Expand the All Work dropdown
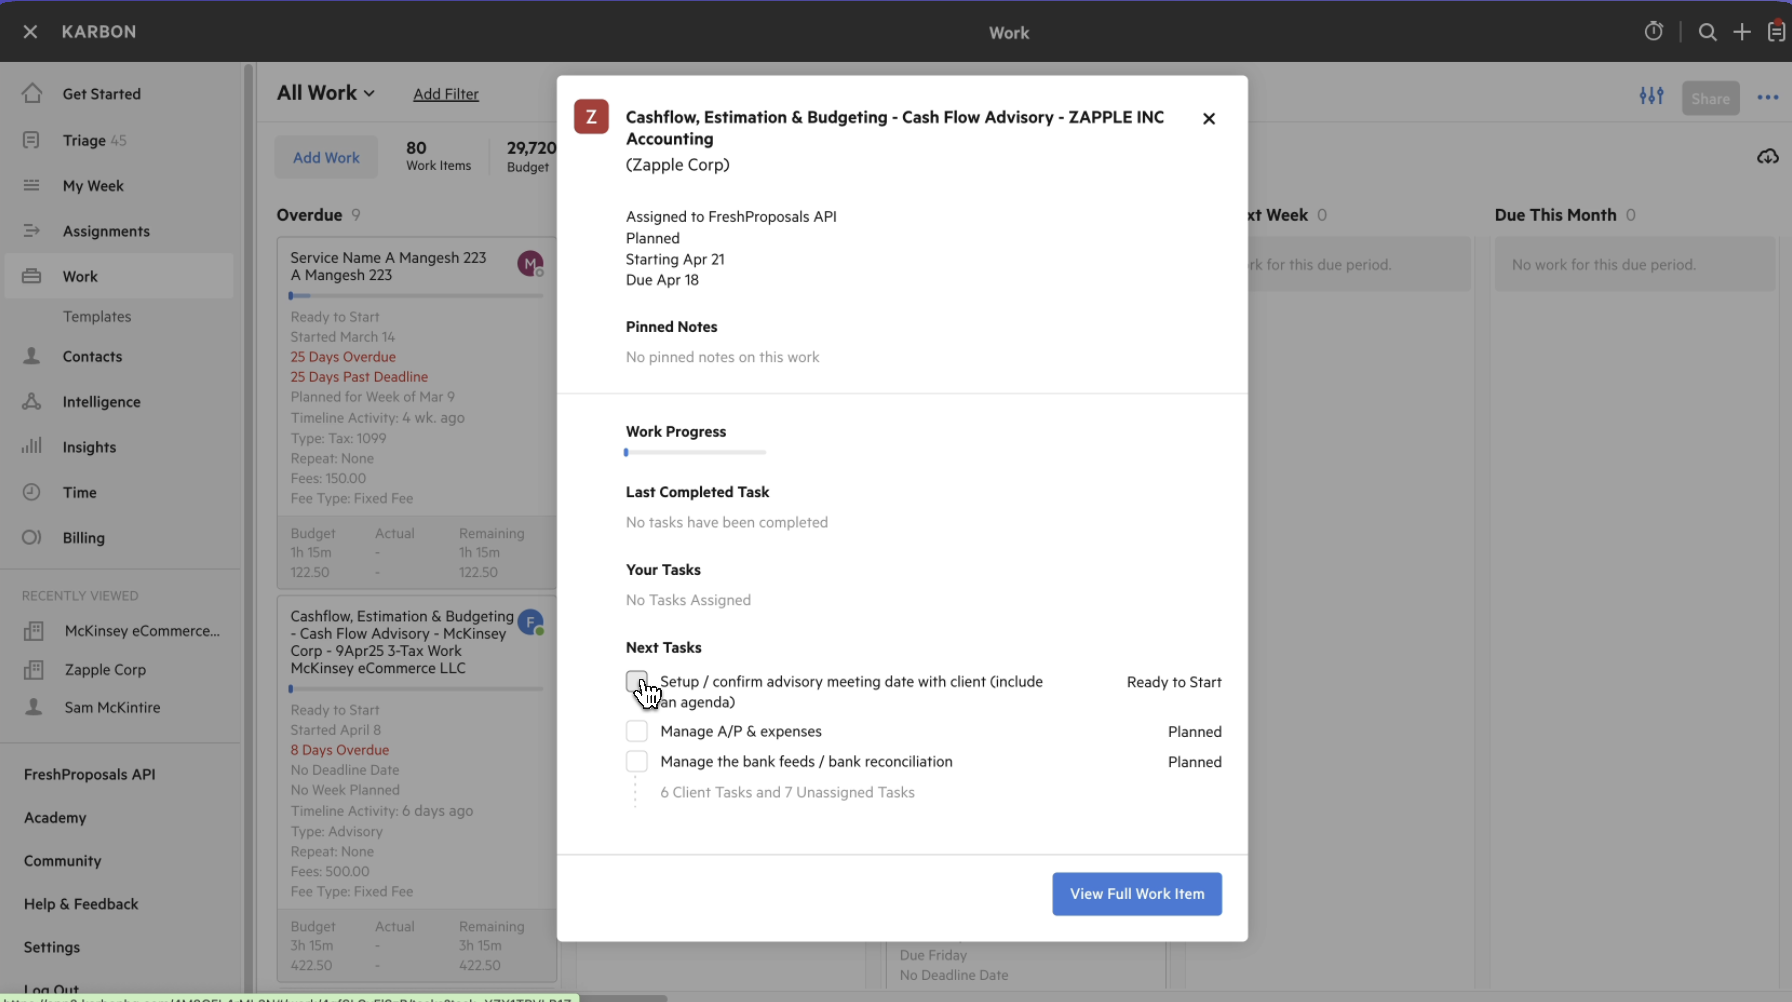Image resolution: width=1792 pixels, height=1002 pixels. (x=326, y=93)
